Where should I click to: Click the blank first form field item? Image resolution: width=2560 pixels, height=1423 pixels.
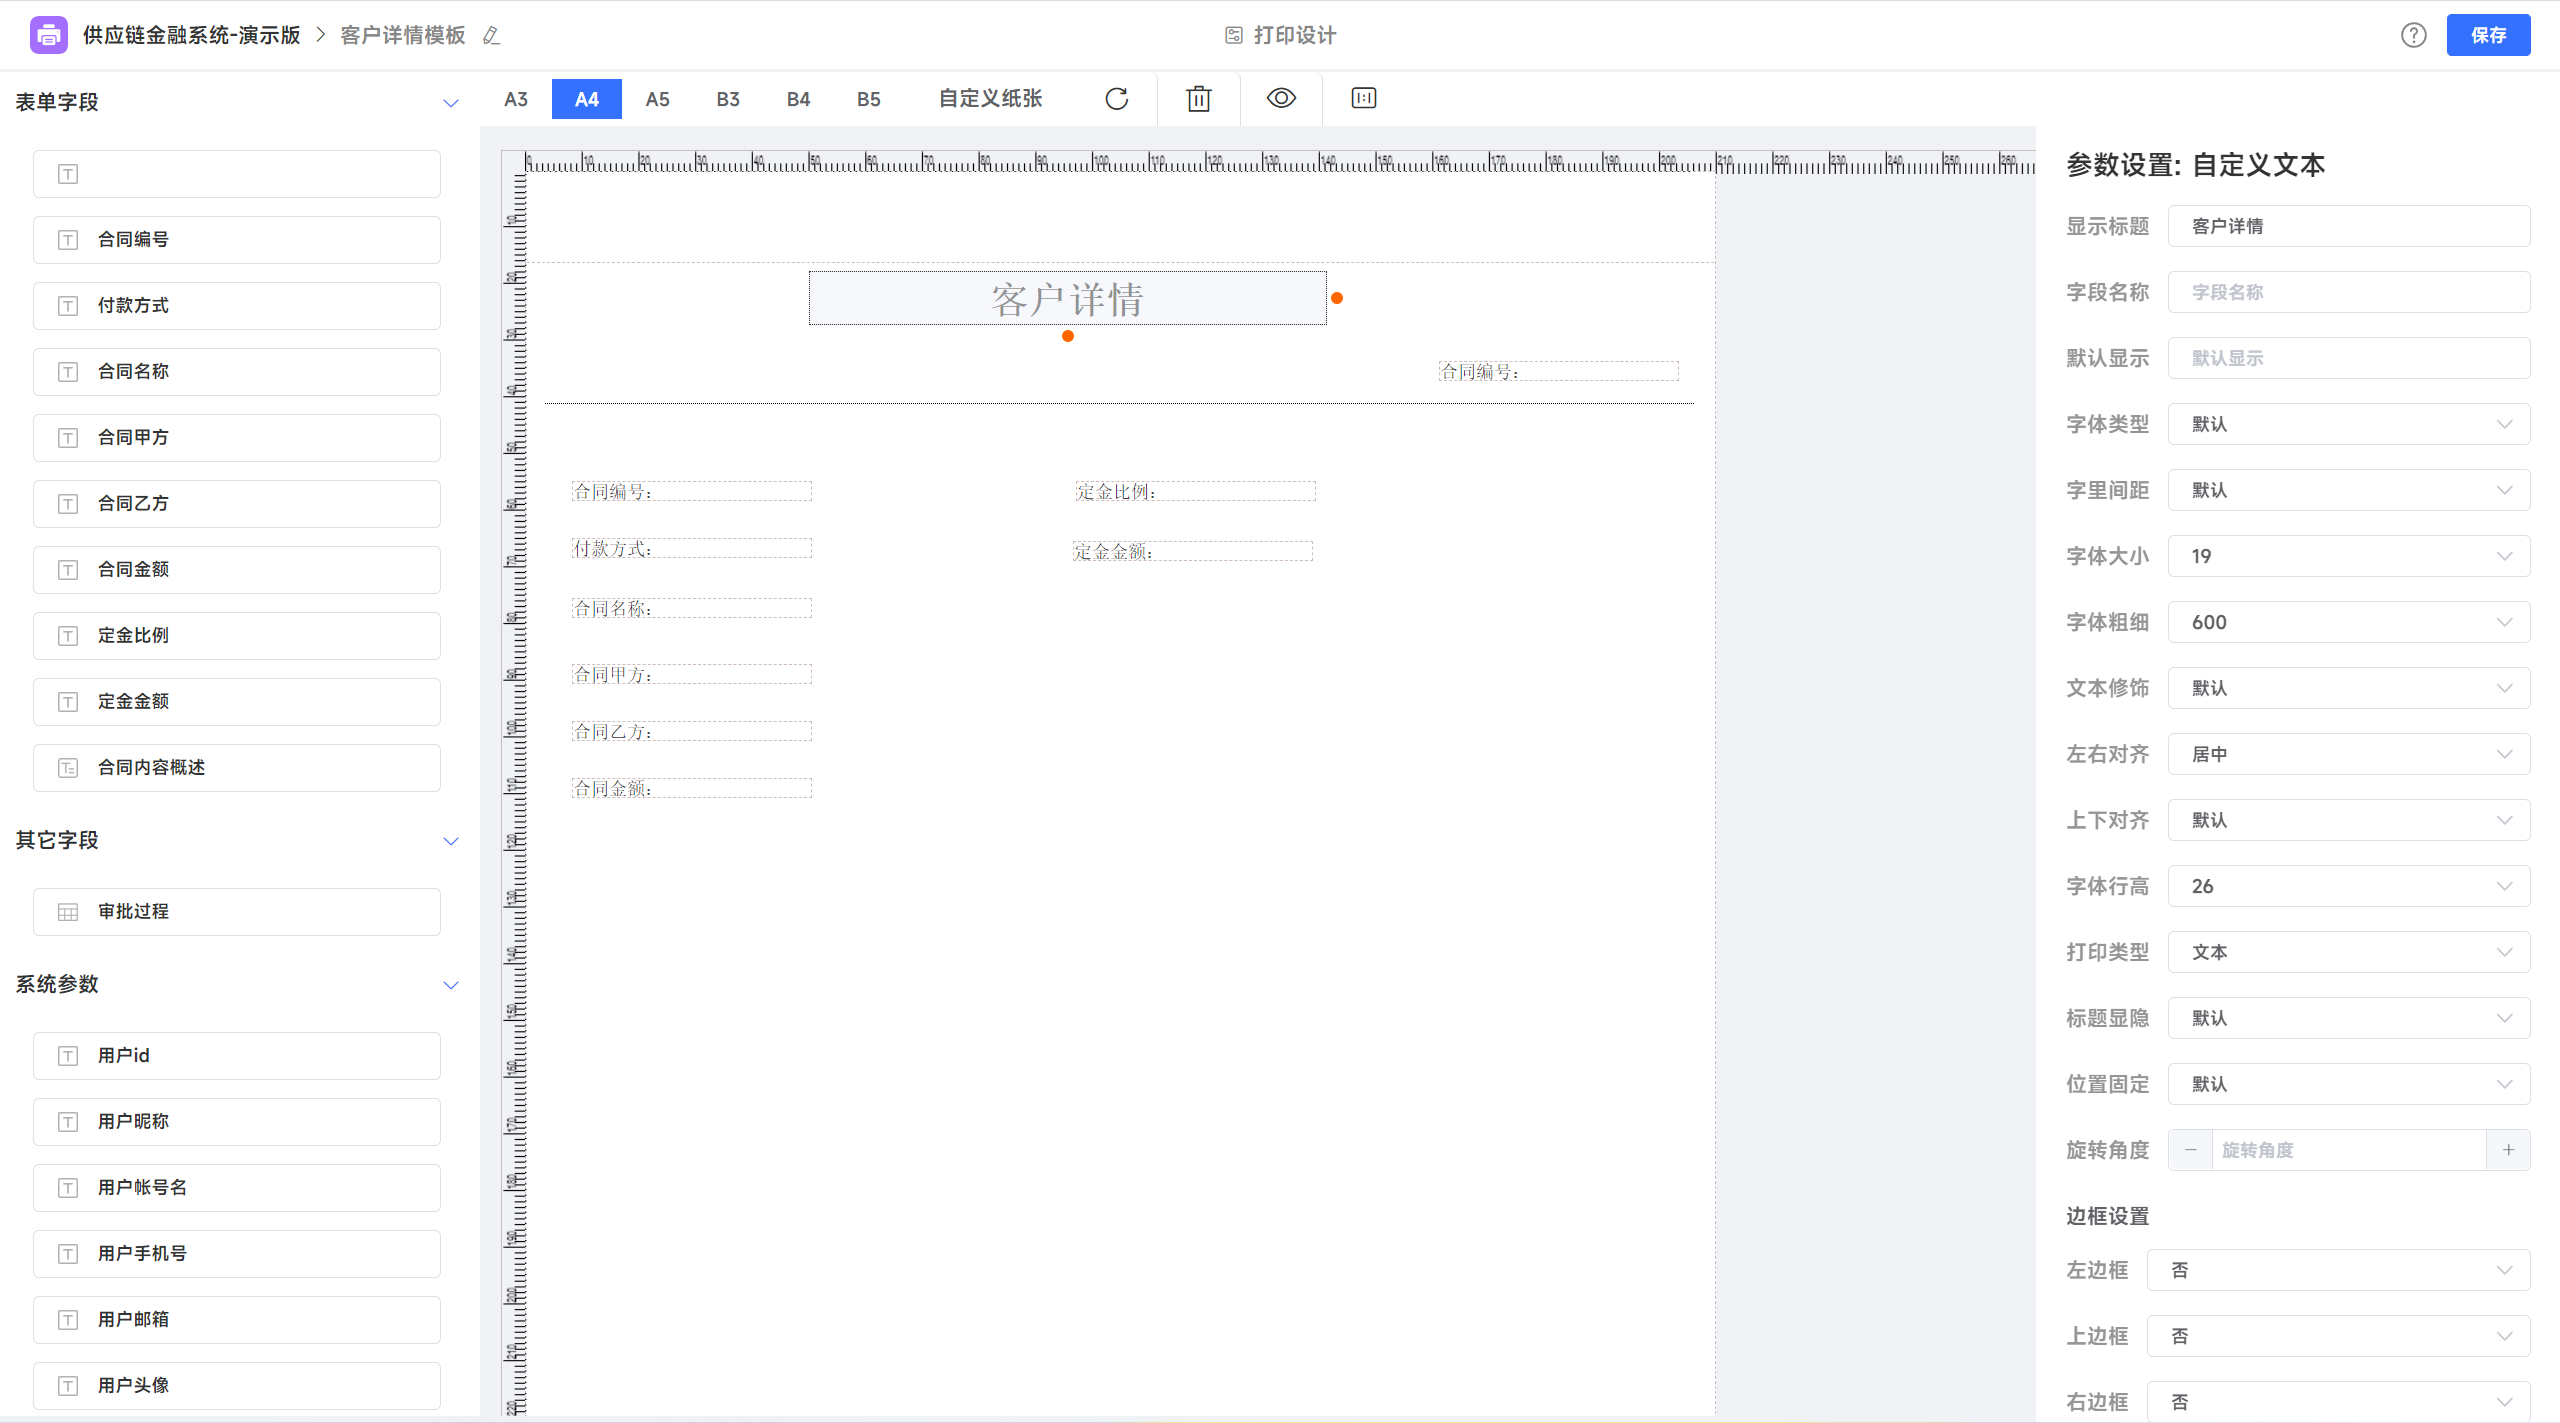[x=237, y=174]
